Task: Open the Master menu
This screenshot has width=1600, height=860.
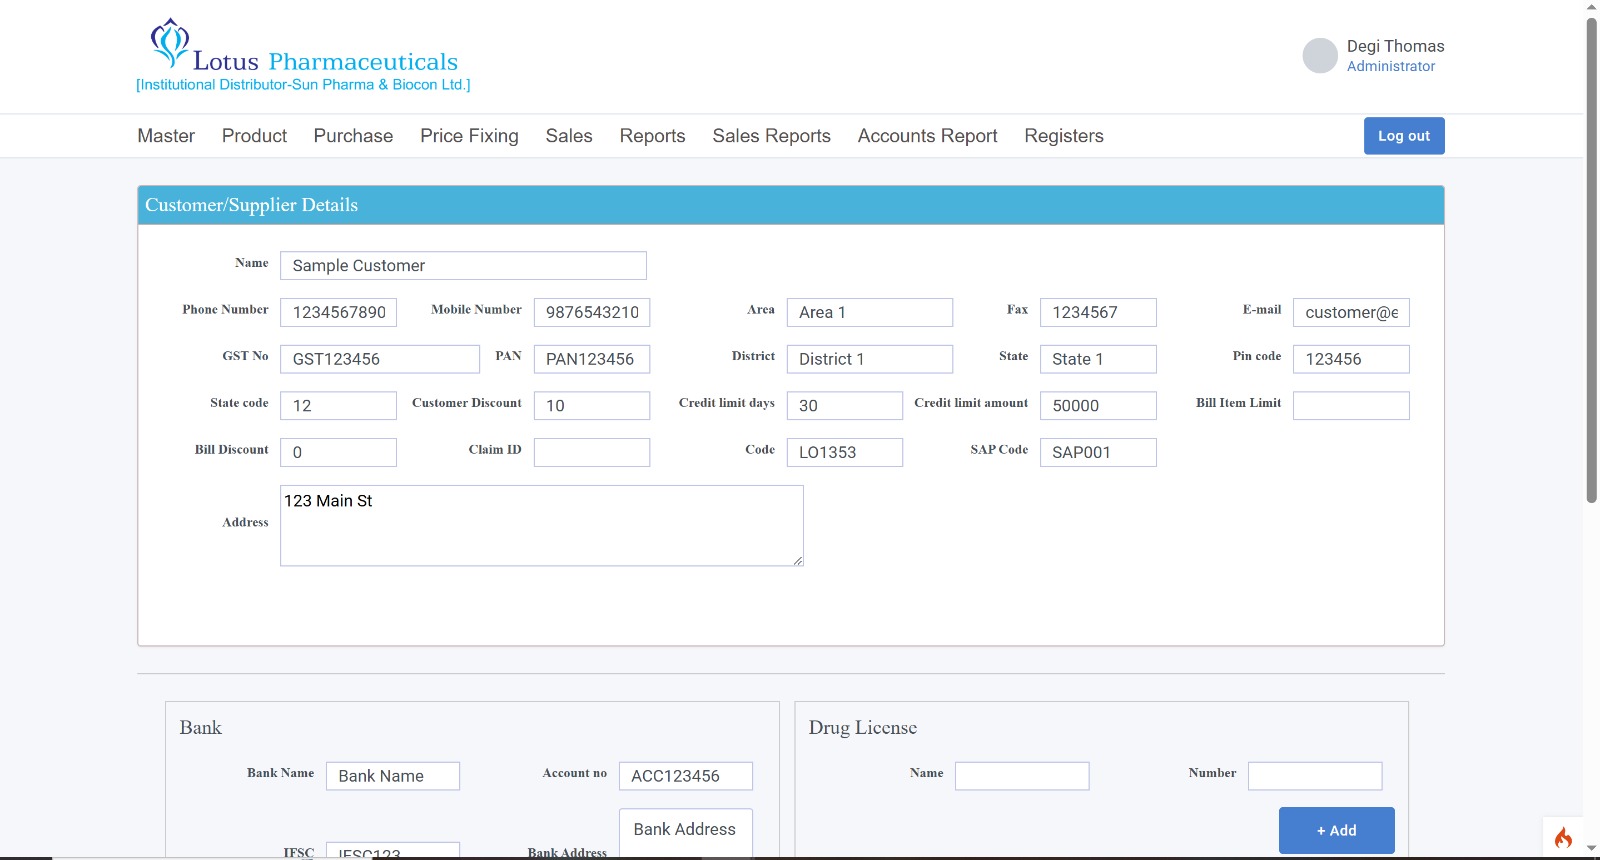Action: [166, 136]
